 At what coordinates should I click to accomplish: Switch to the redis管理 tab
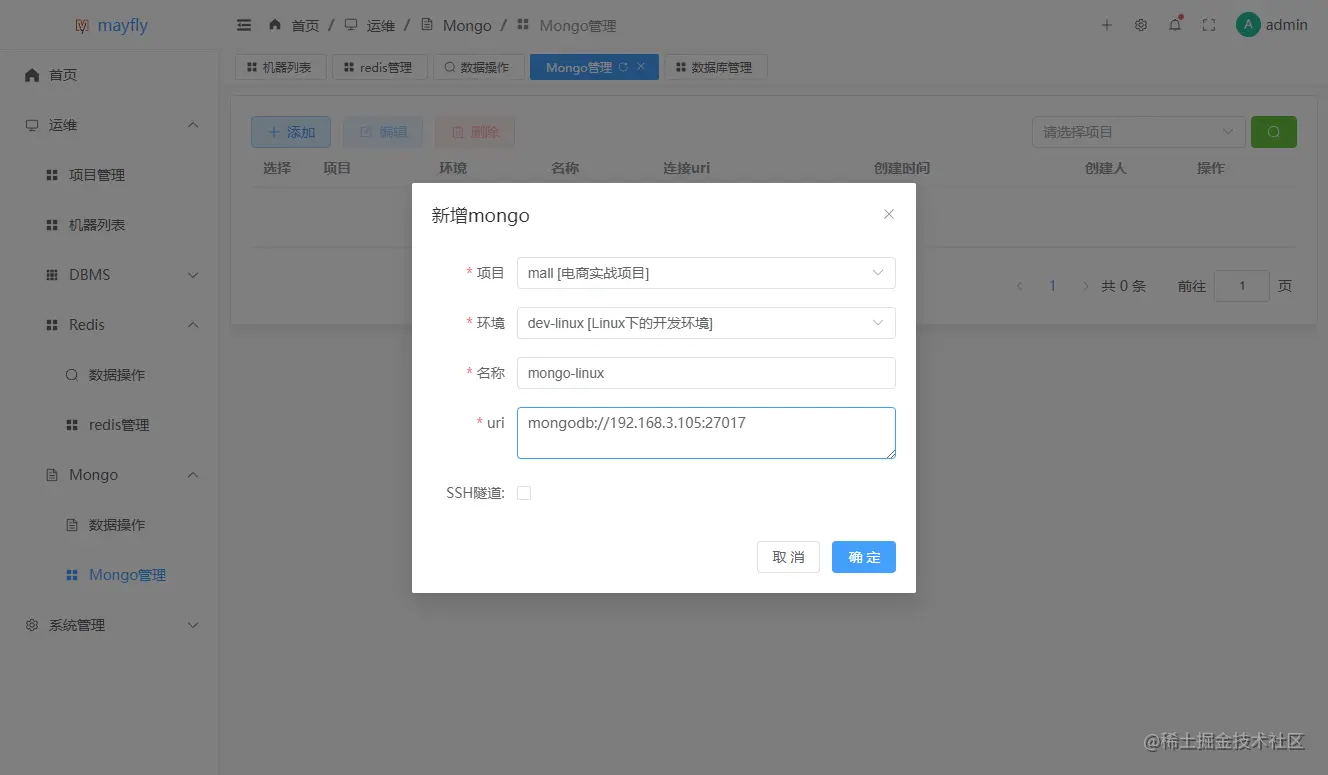pos(378,67)
